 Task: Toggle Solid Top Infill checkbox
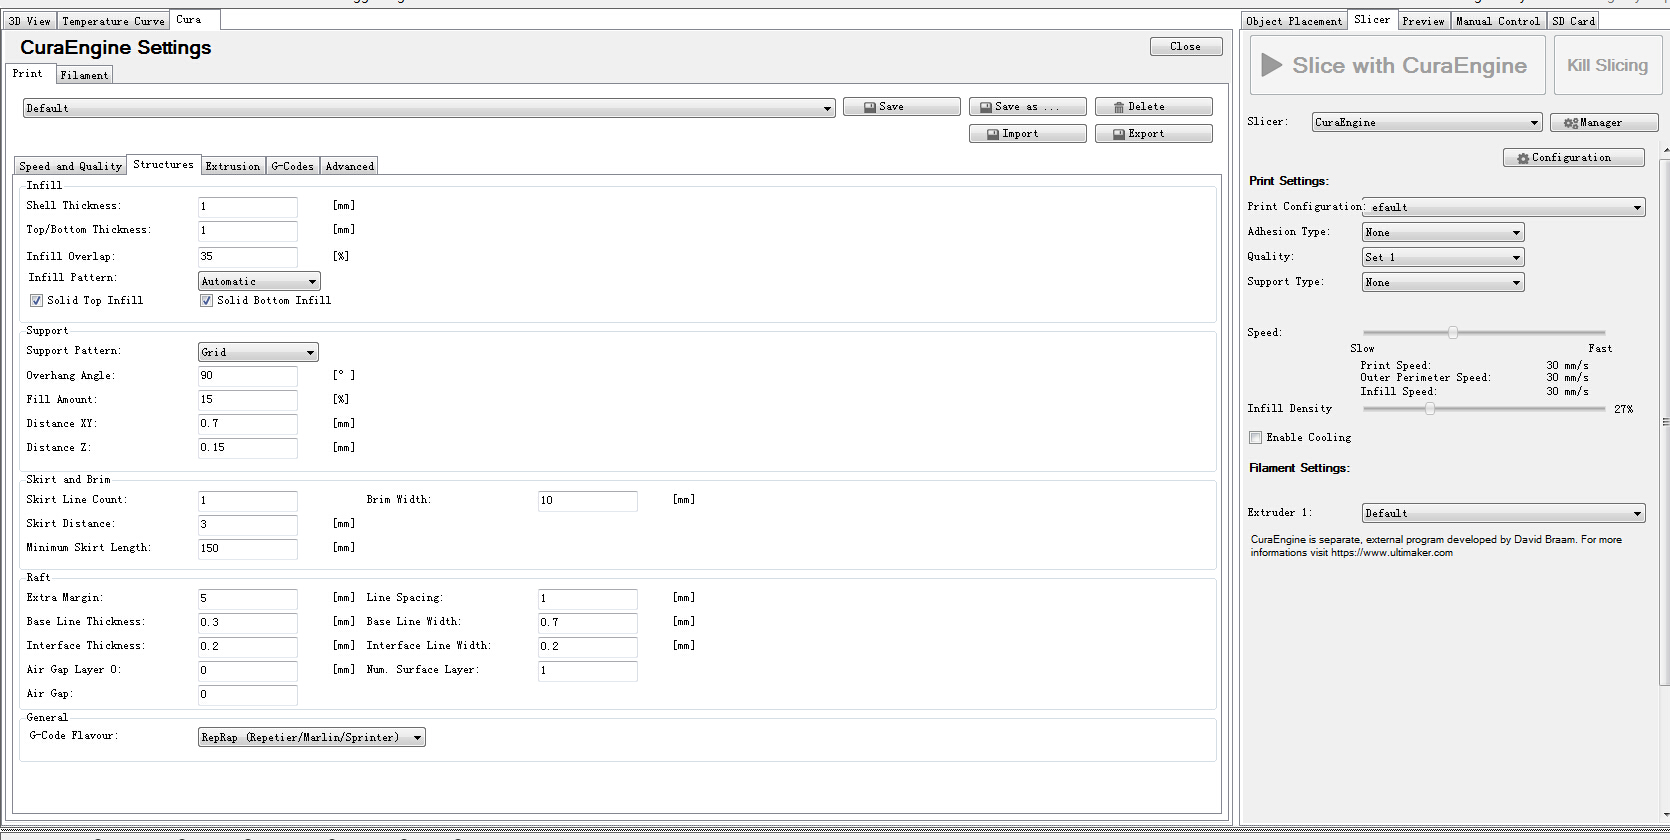[x=37, y=301]
